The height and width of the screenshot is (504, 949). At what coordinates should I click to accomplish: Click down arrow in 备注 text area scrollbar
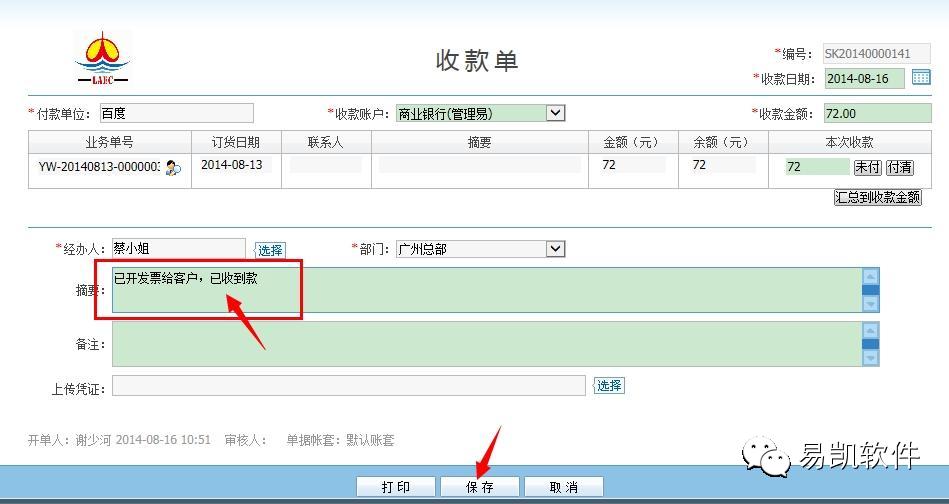pyautogui.click(x=870, y=357)
